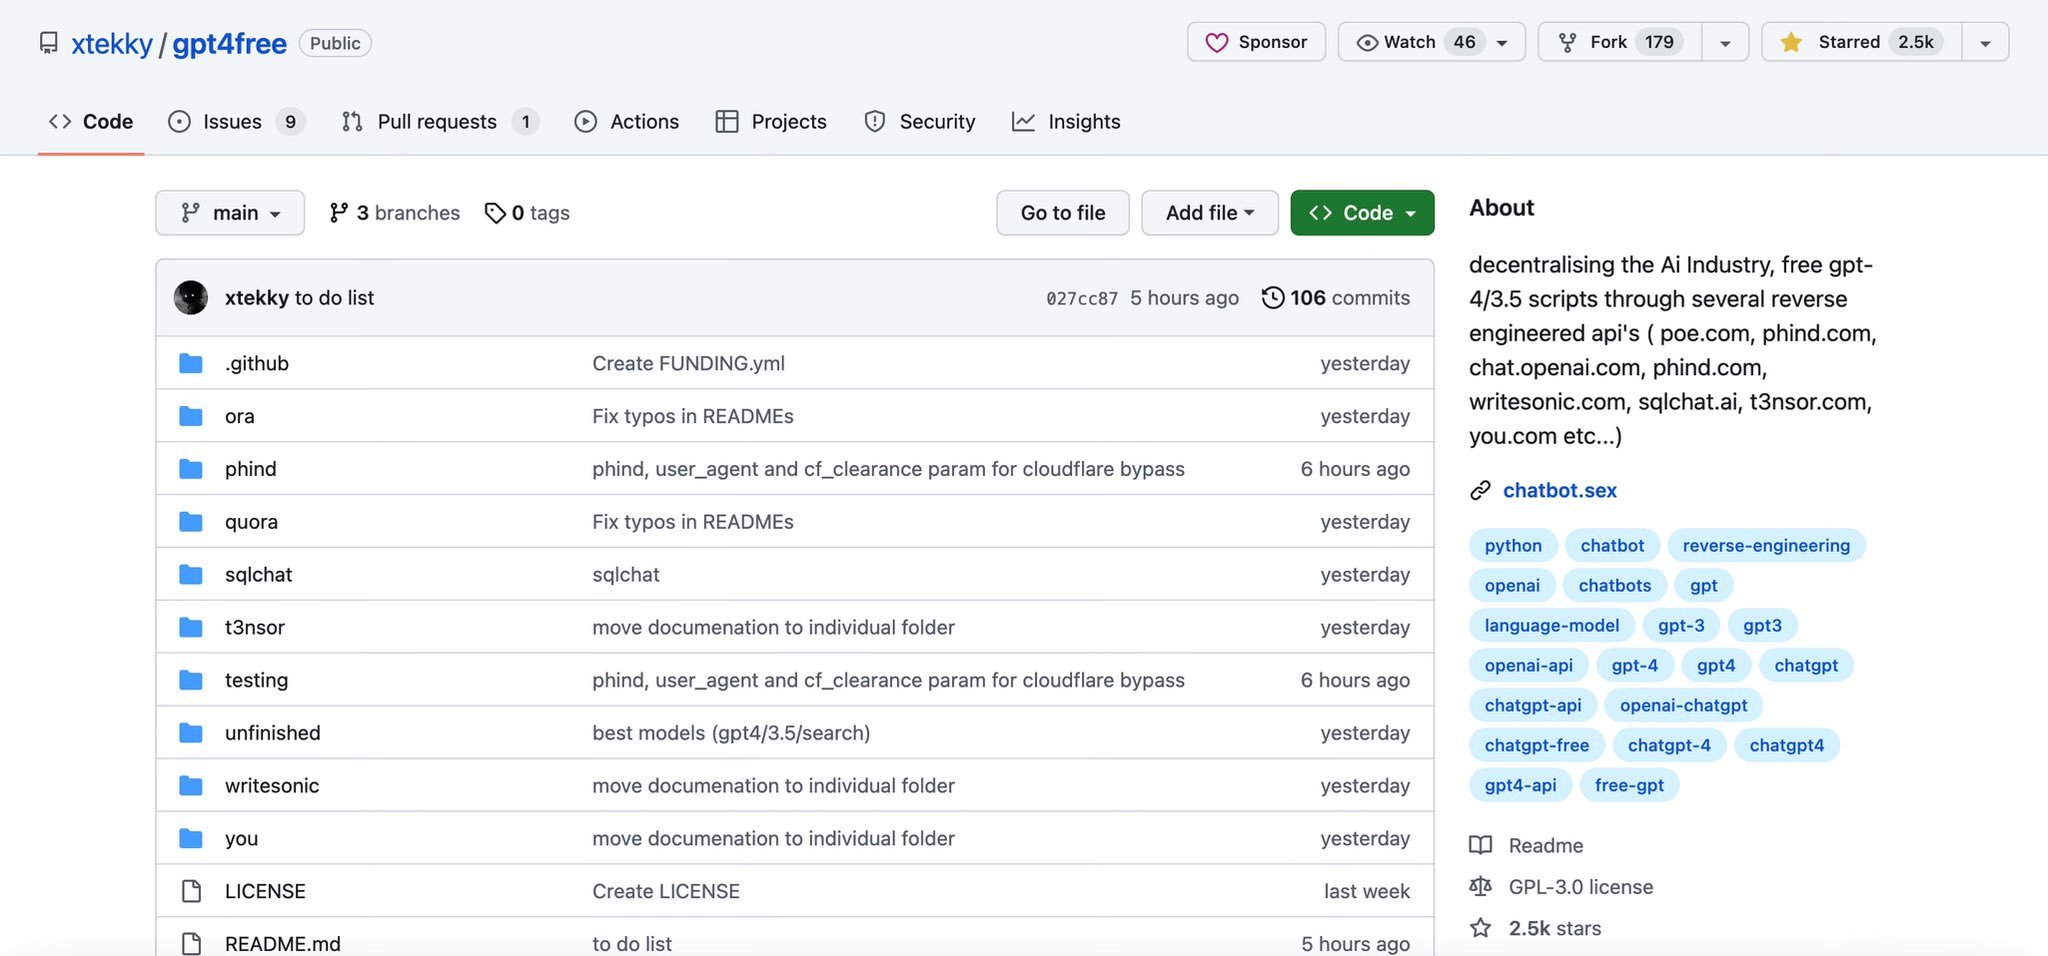Open the .github folder icon
The image size is (2048, 956).
pyautogui.click(x=190, y=363)
